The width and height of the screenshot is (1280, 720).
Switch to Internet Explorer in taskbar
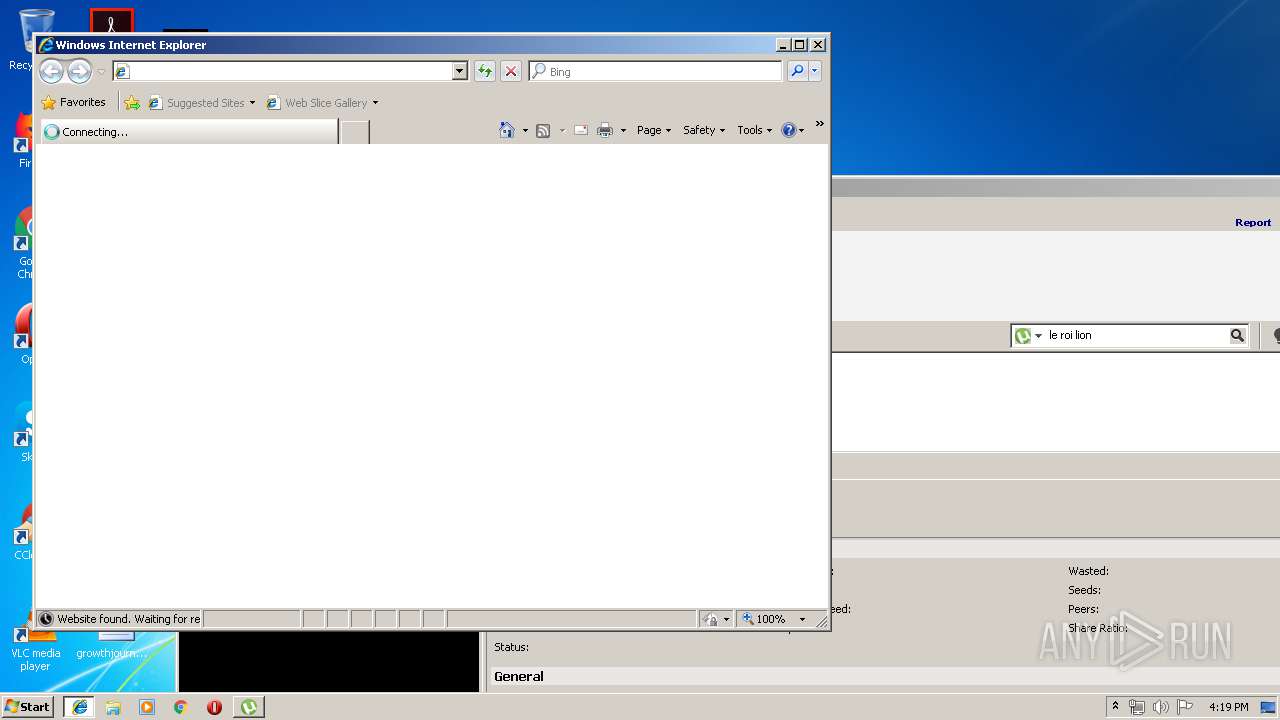[x=79, y=707]
